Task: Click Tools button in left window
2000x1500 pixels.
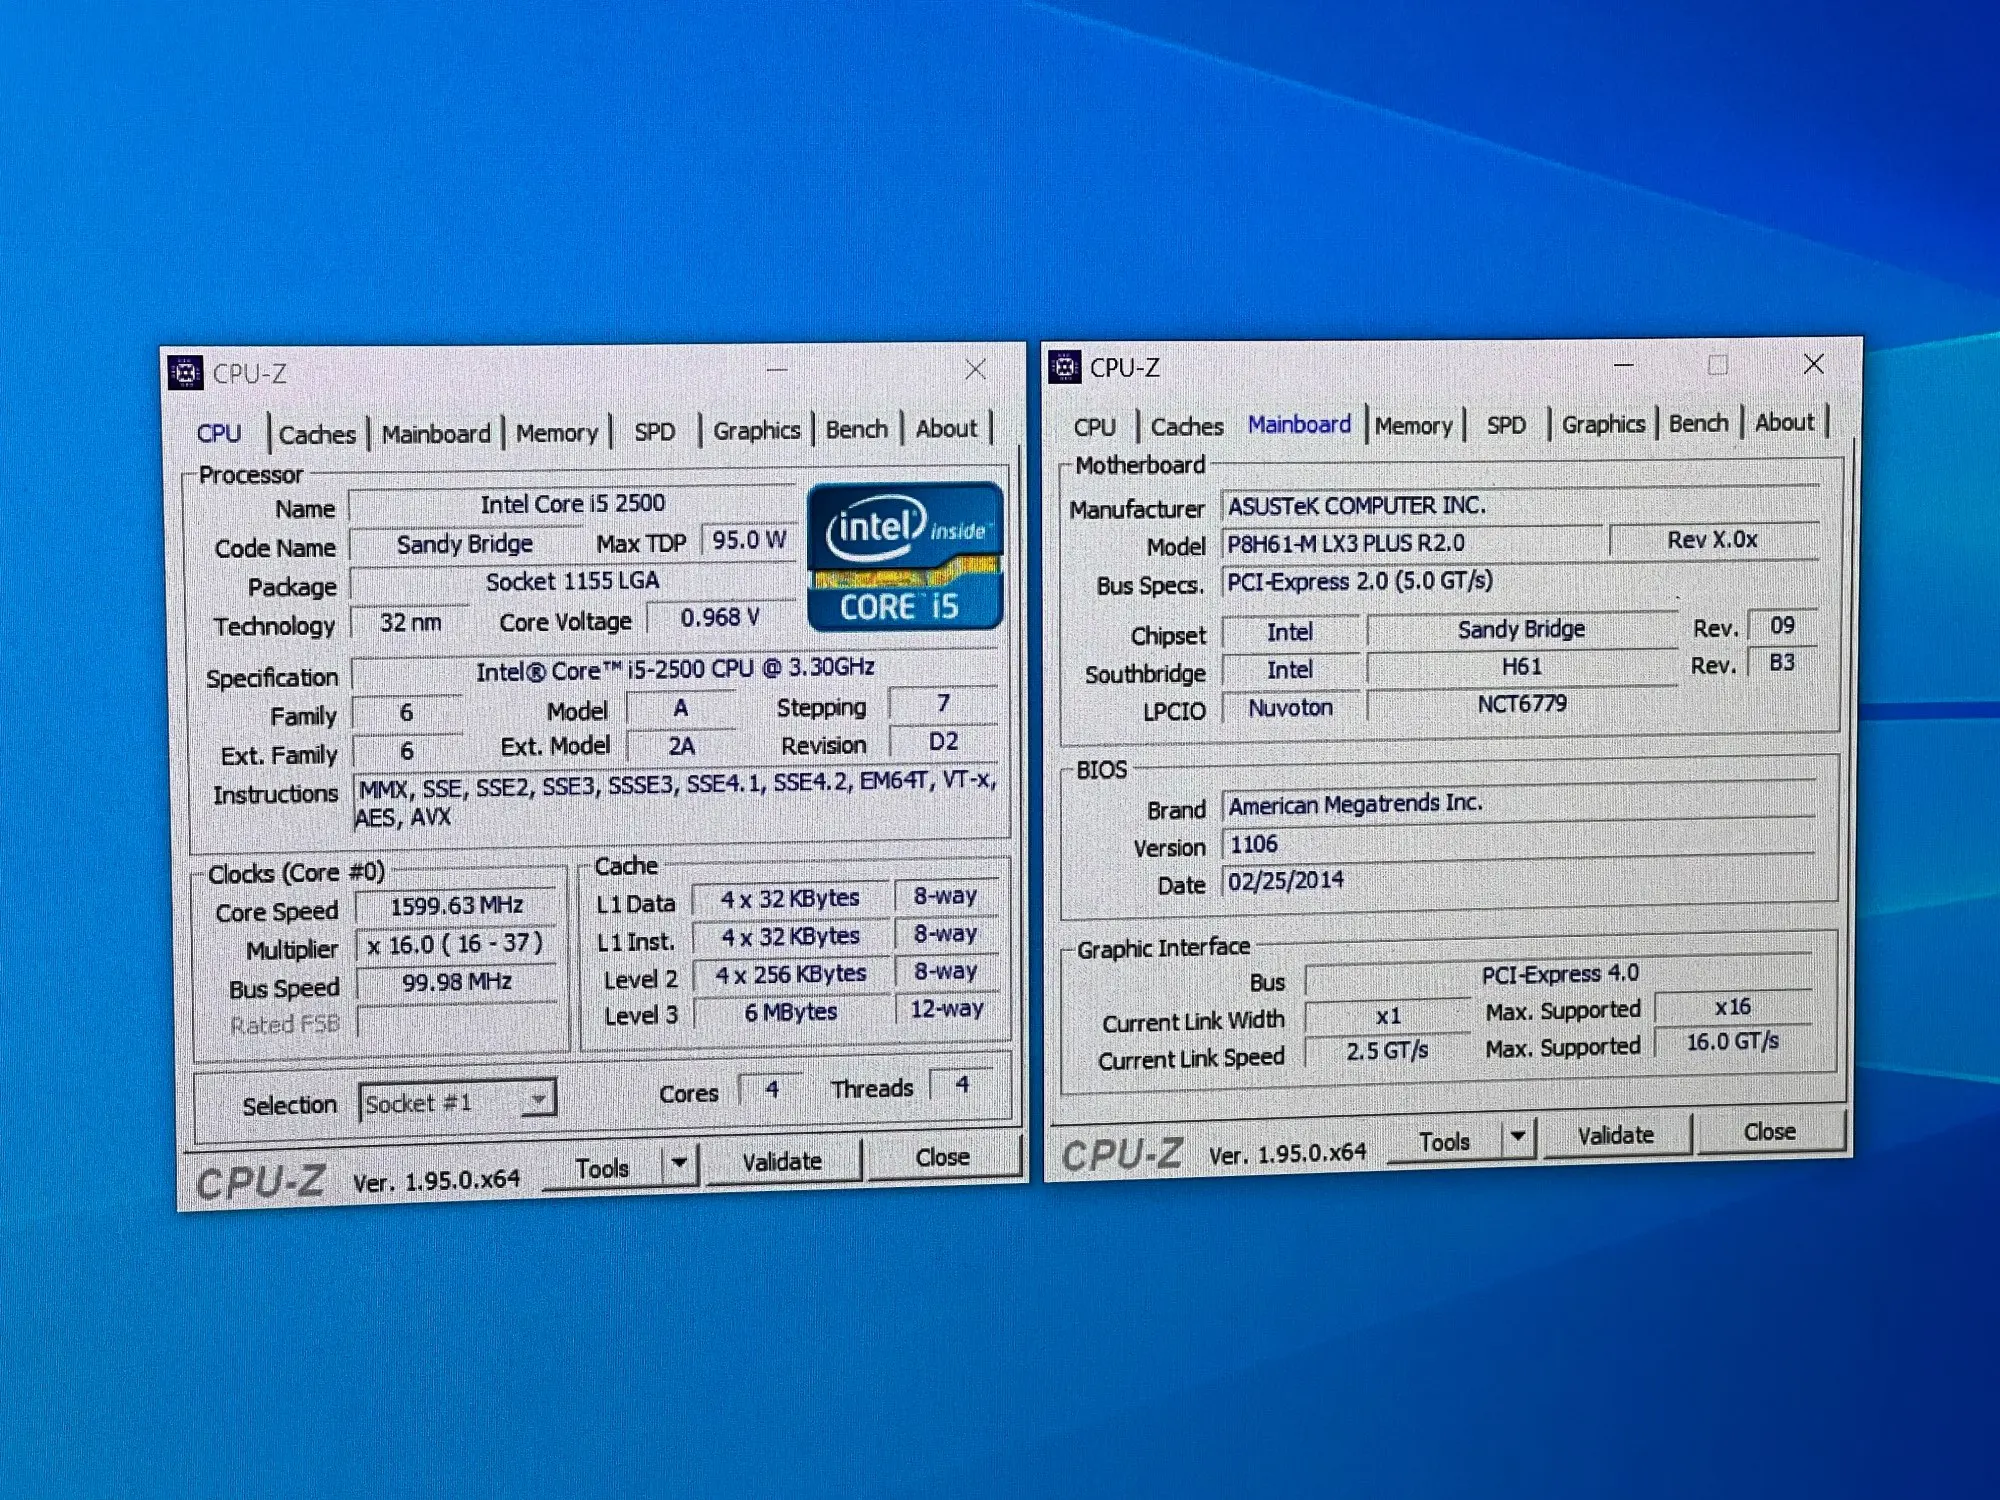Action: pos(602,1168)
